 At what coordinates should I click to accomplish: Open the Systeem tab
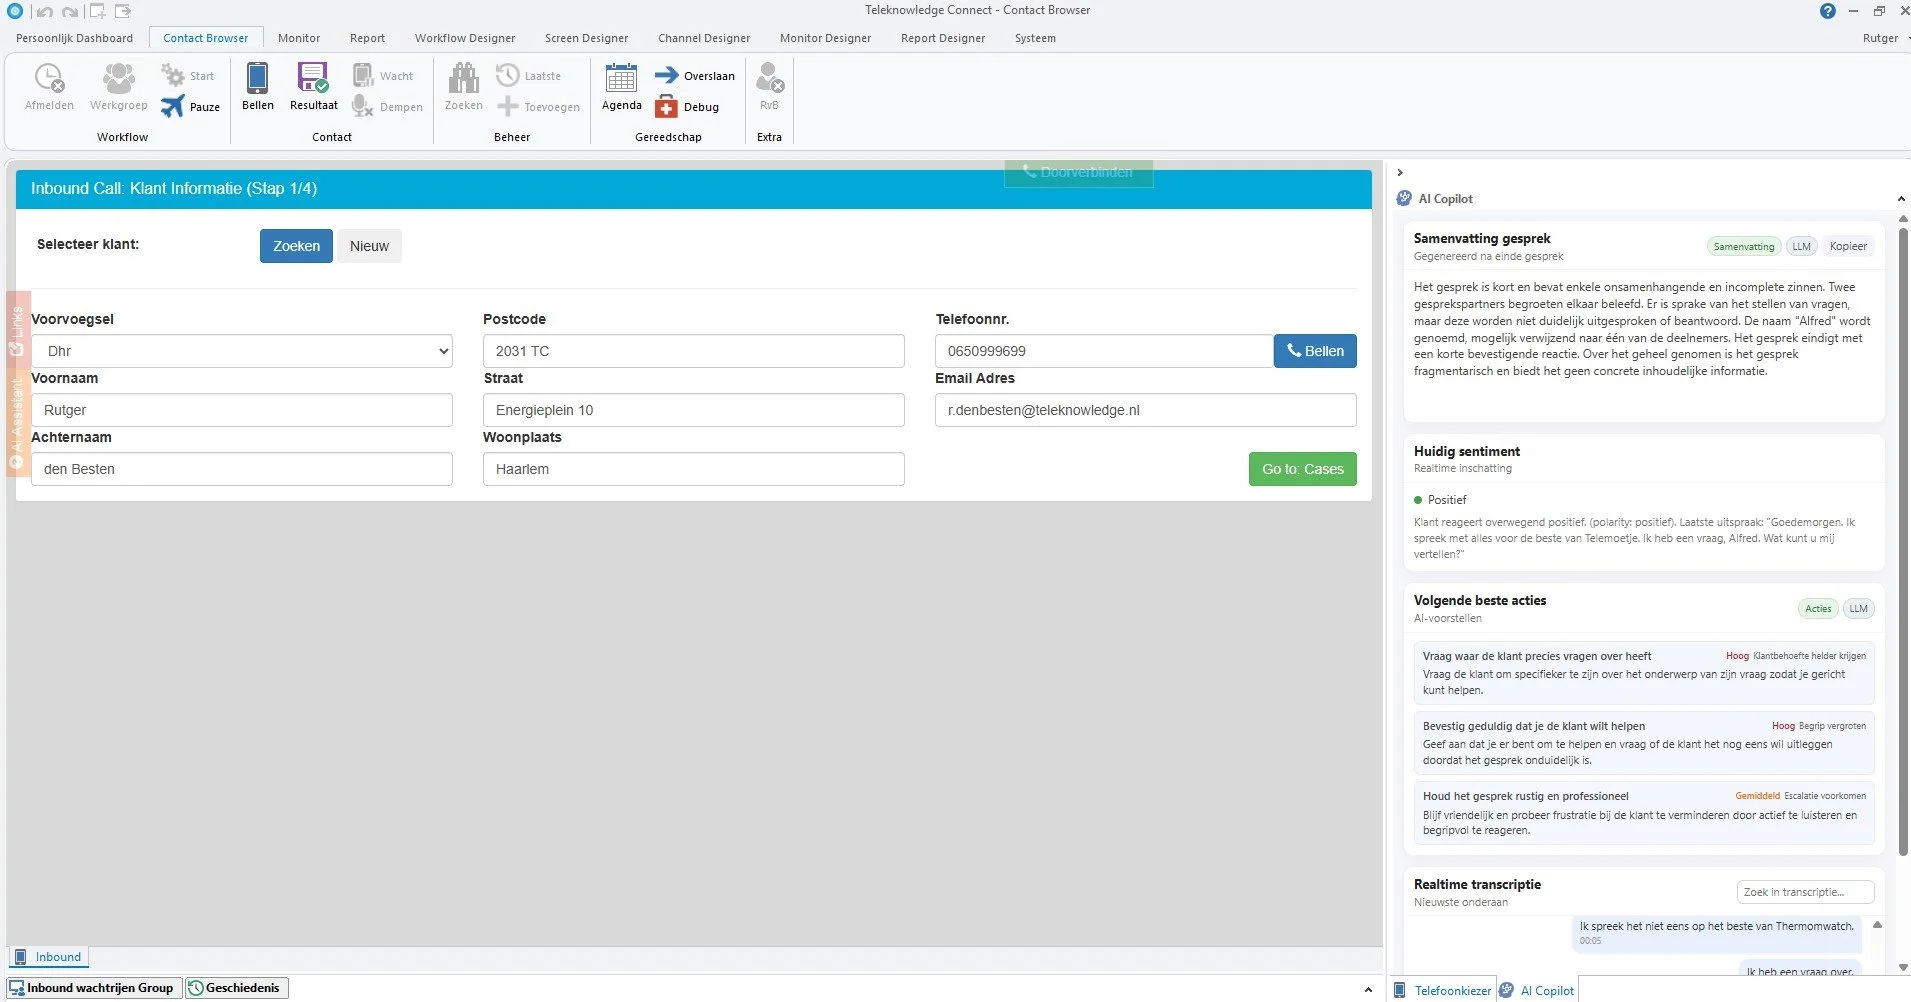point(1035,38)
